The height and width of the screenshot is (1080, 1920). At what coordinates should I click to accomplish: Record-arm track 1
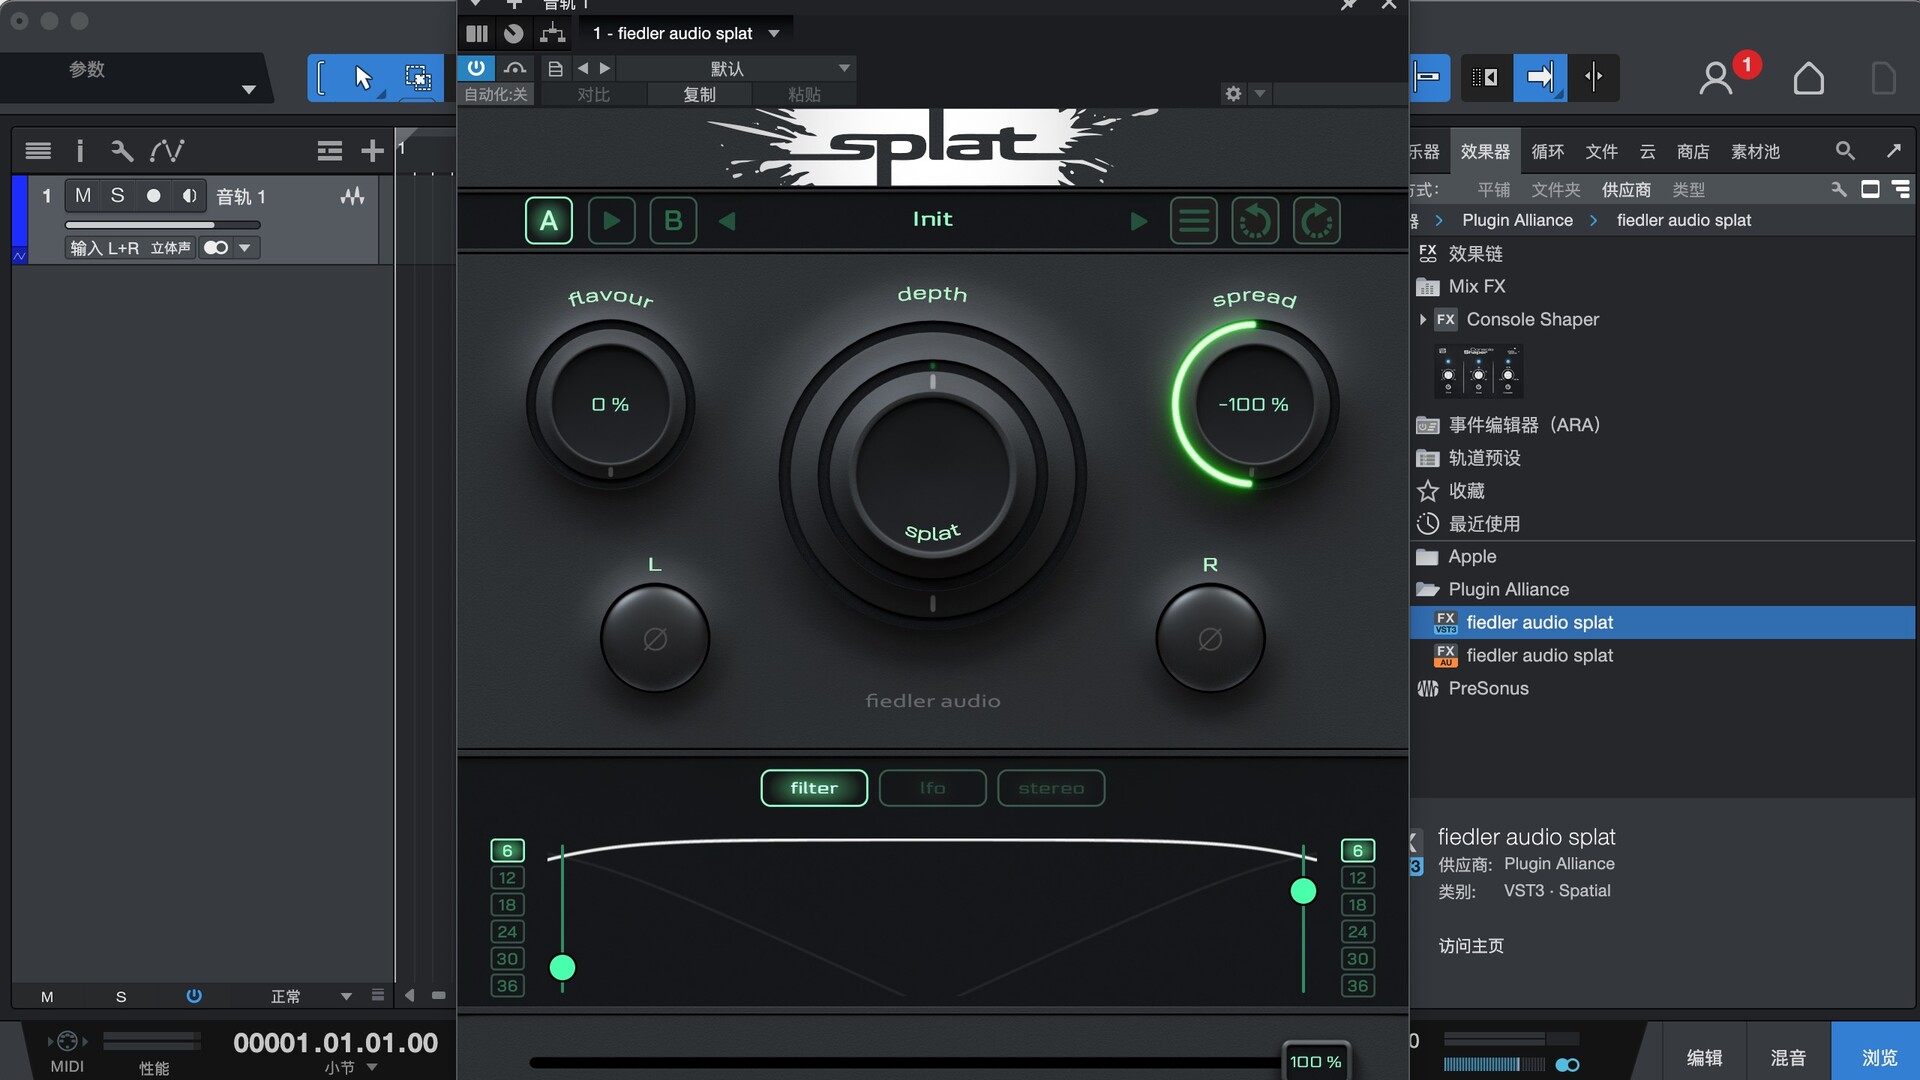click(x=153, y=196)
